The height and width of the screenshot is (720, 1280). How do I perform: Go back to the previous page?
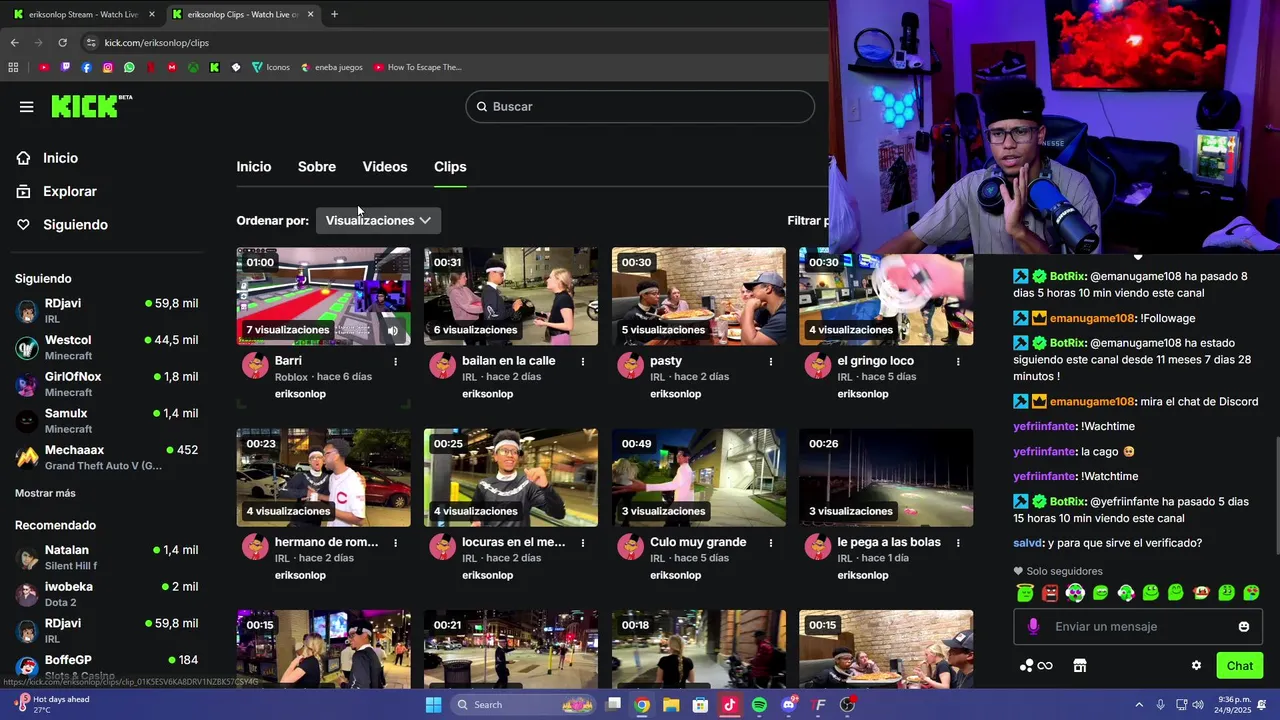click(x=14, y=43)
